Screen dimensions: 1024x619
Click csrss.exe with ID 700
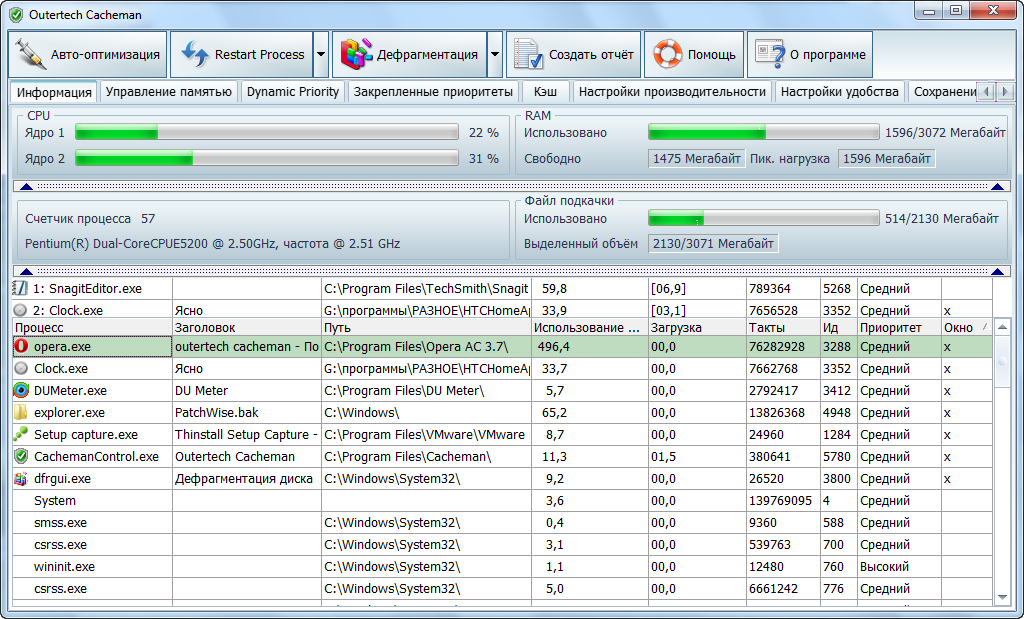click(503, 545)
